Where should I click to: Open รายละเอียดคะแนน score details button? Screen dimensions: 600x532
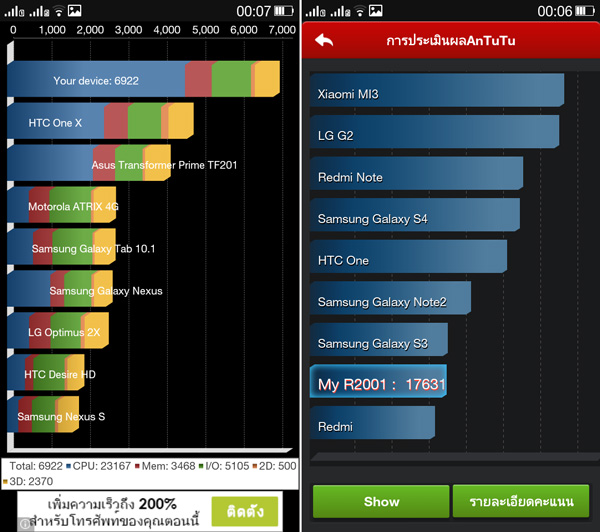(521, 501)
